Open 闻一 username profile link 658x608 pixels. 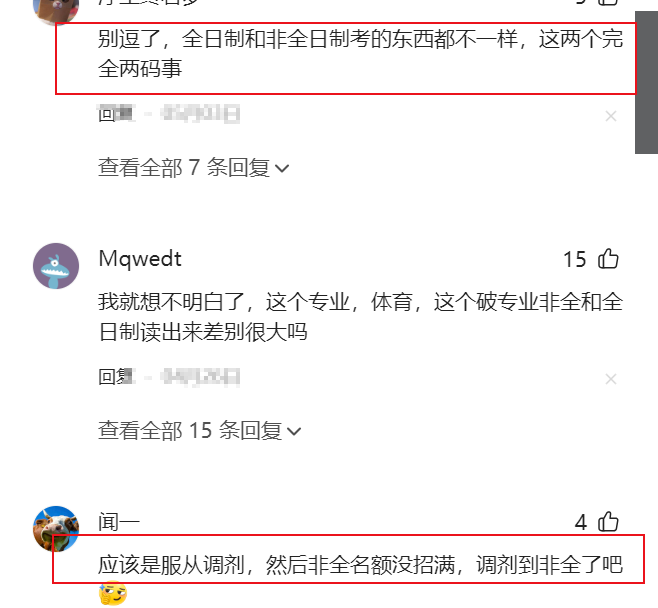[119, 522]
